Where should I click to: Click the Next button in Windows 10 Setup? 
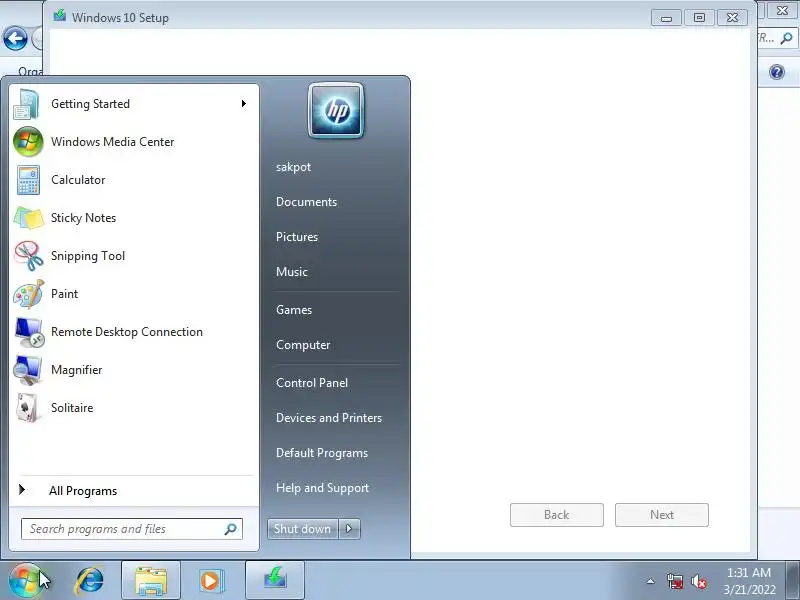click(x=662, y=515)
